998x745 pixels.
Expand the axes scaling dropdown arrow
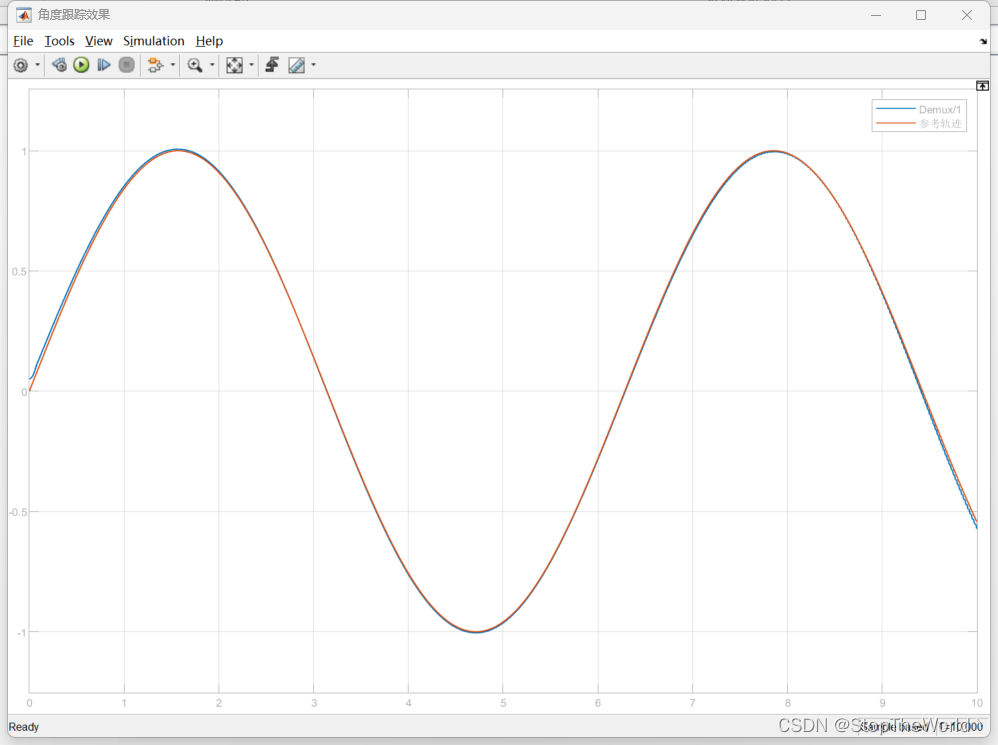tap(251, 65)
